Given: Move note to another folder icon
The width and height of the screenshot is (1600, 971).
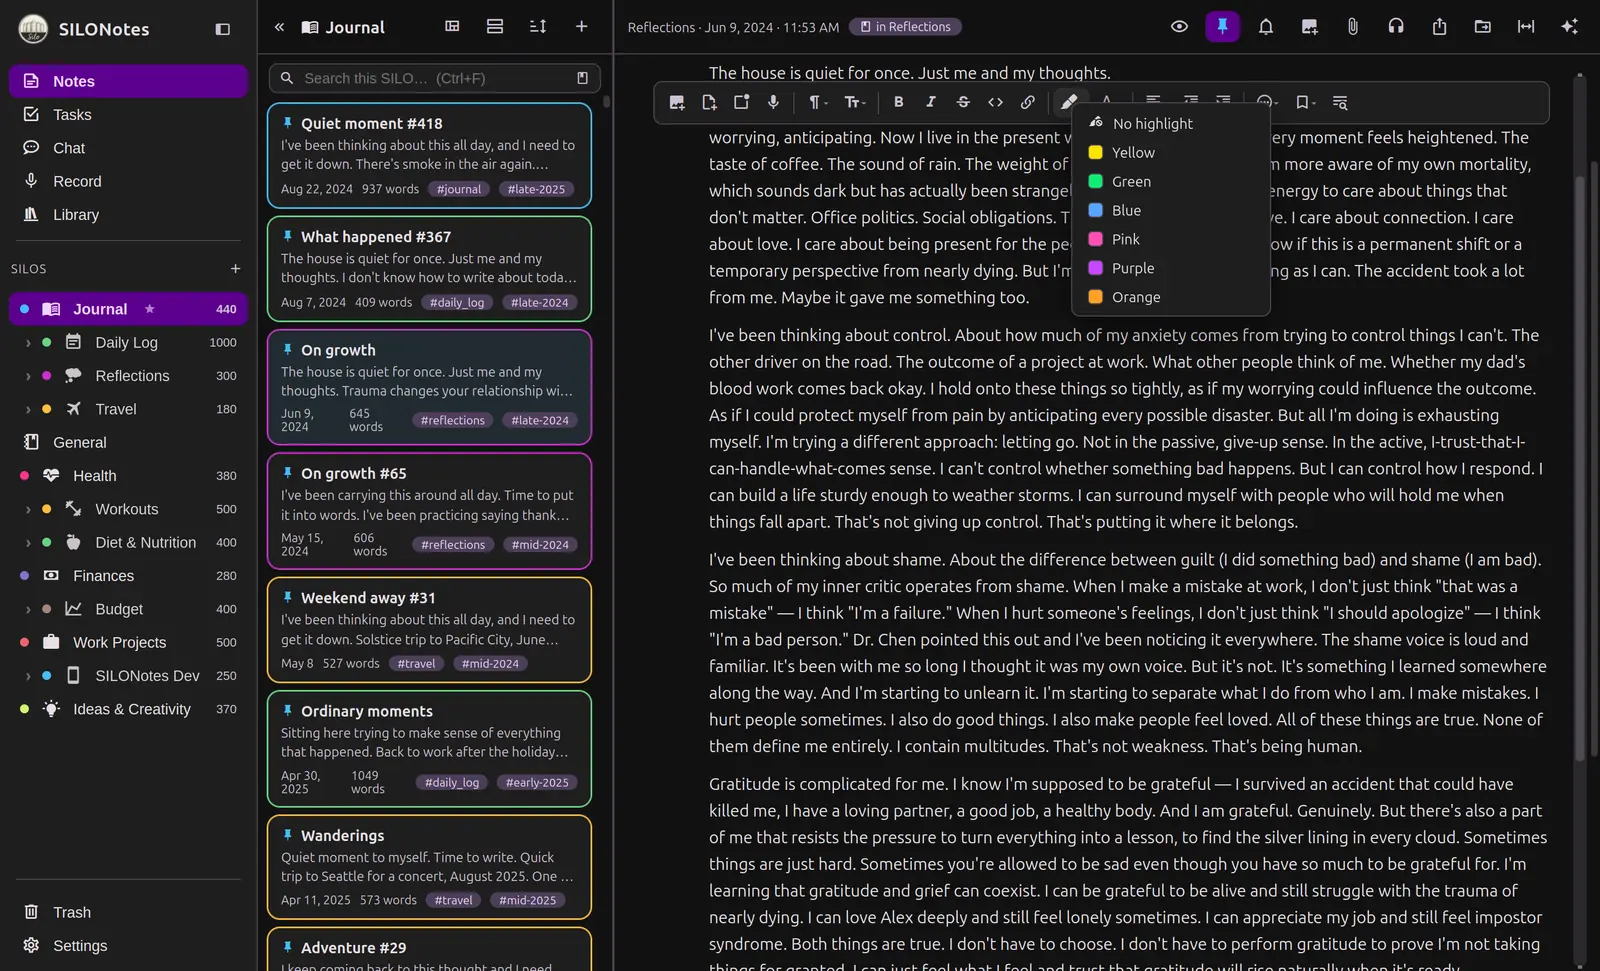Looking at the screenshot, I should [1483, 27].
